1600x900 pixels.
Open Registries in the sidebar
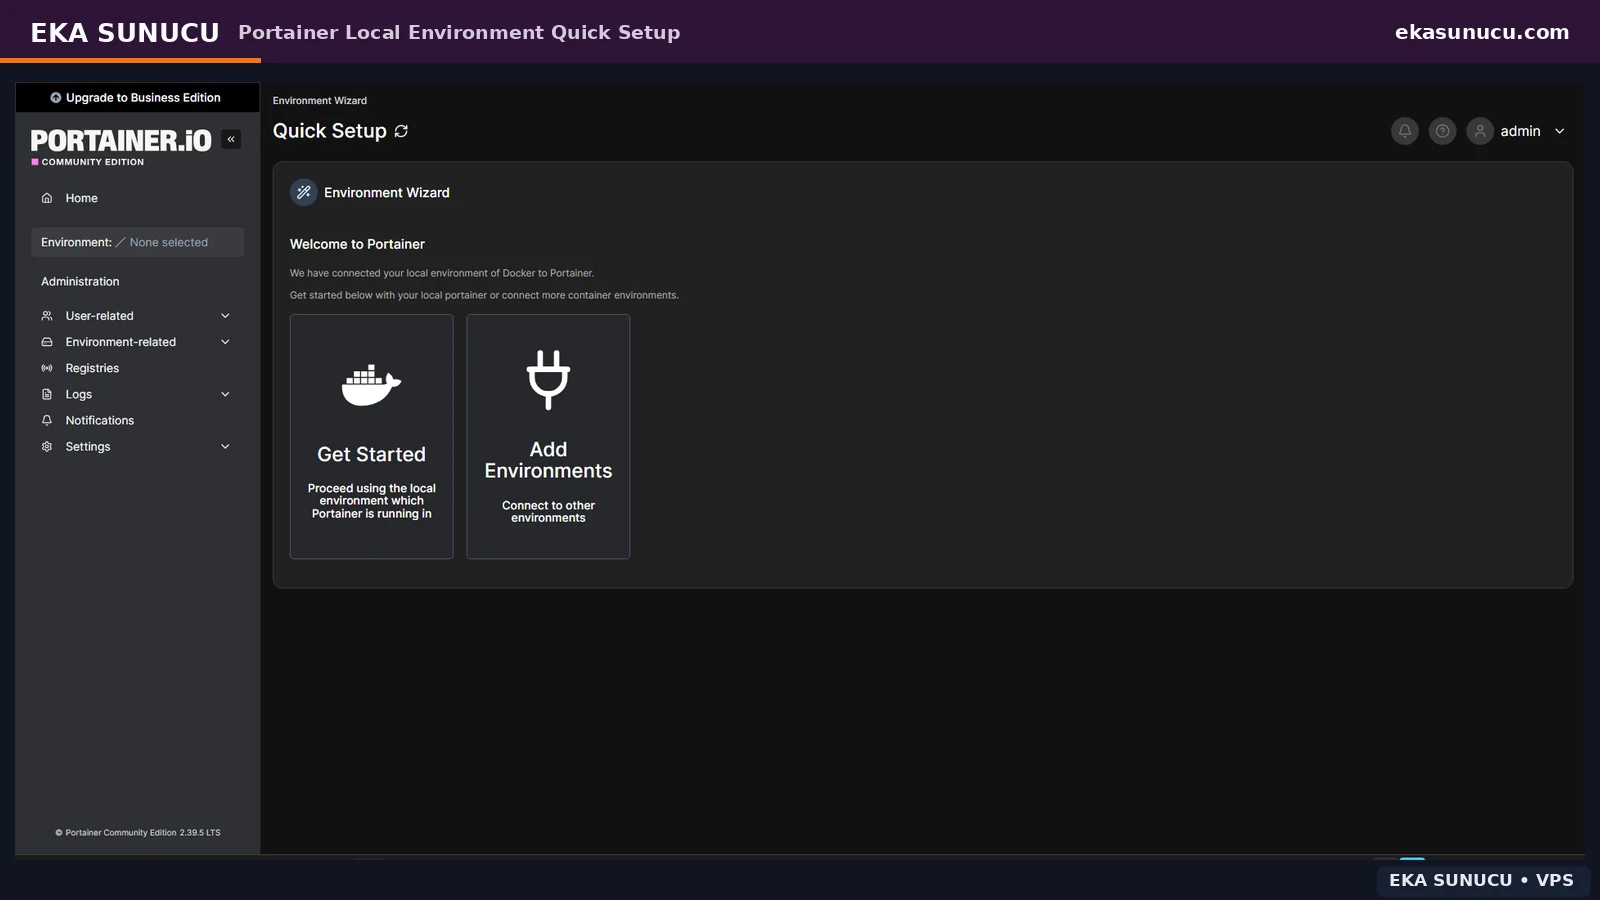point(137,368)
